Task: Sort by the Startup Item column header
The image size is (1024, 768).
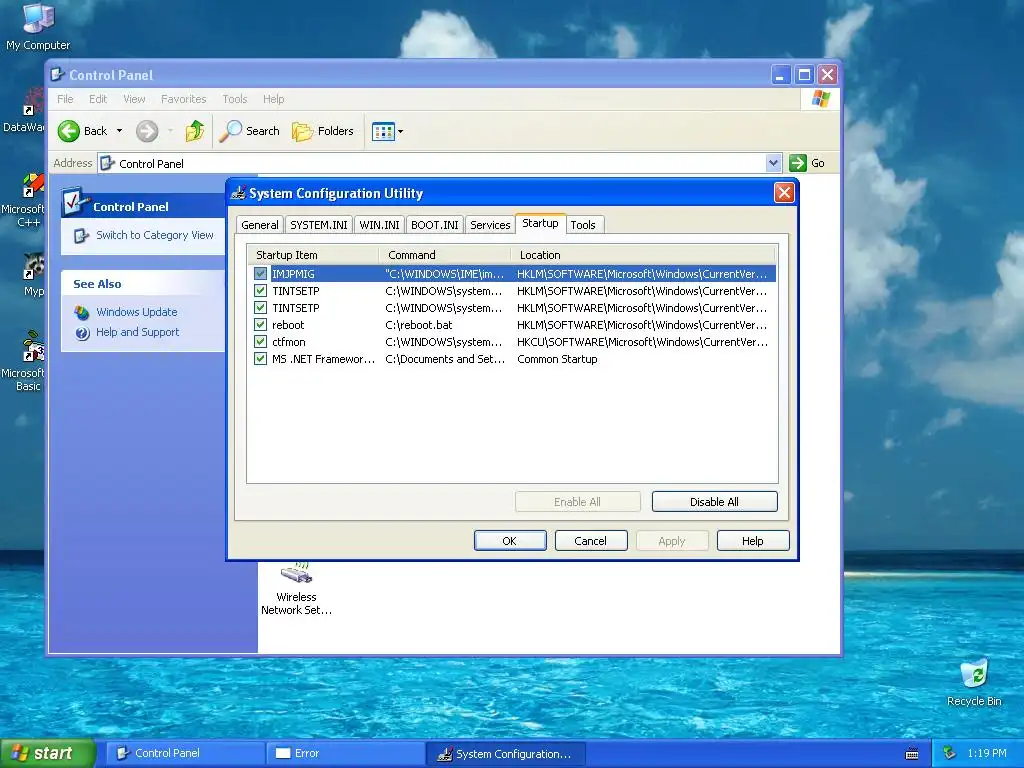Action: pyautogui.click(x=313, y=255)
